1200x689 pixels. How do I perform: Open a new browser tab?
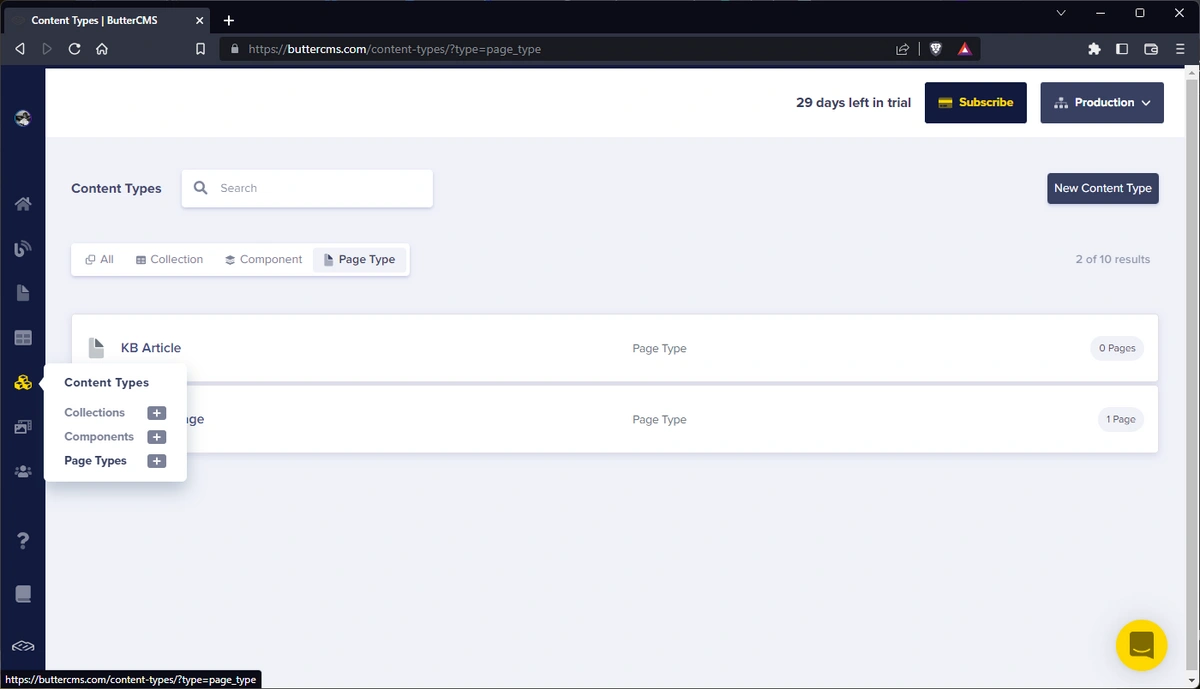click(229, 20)
